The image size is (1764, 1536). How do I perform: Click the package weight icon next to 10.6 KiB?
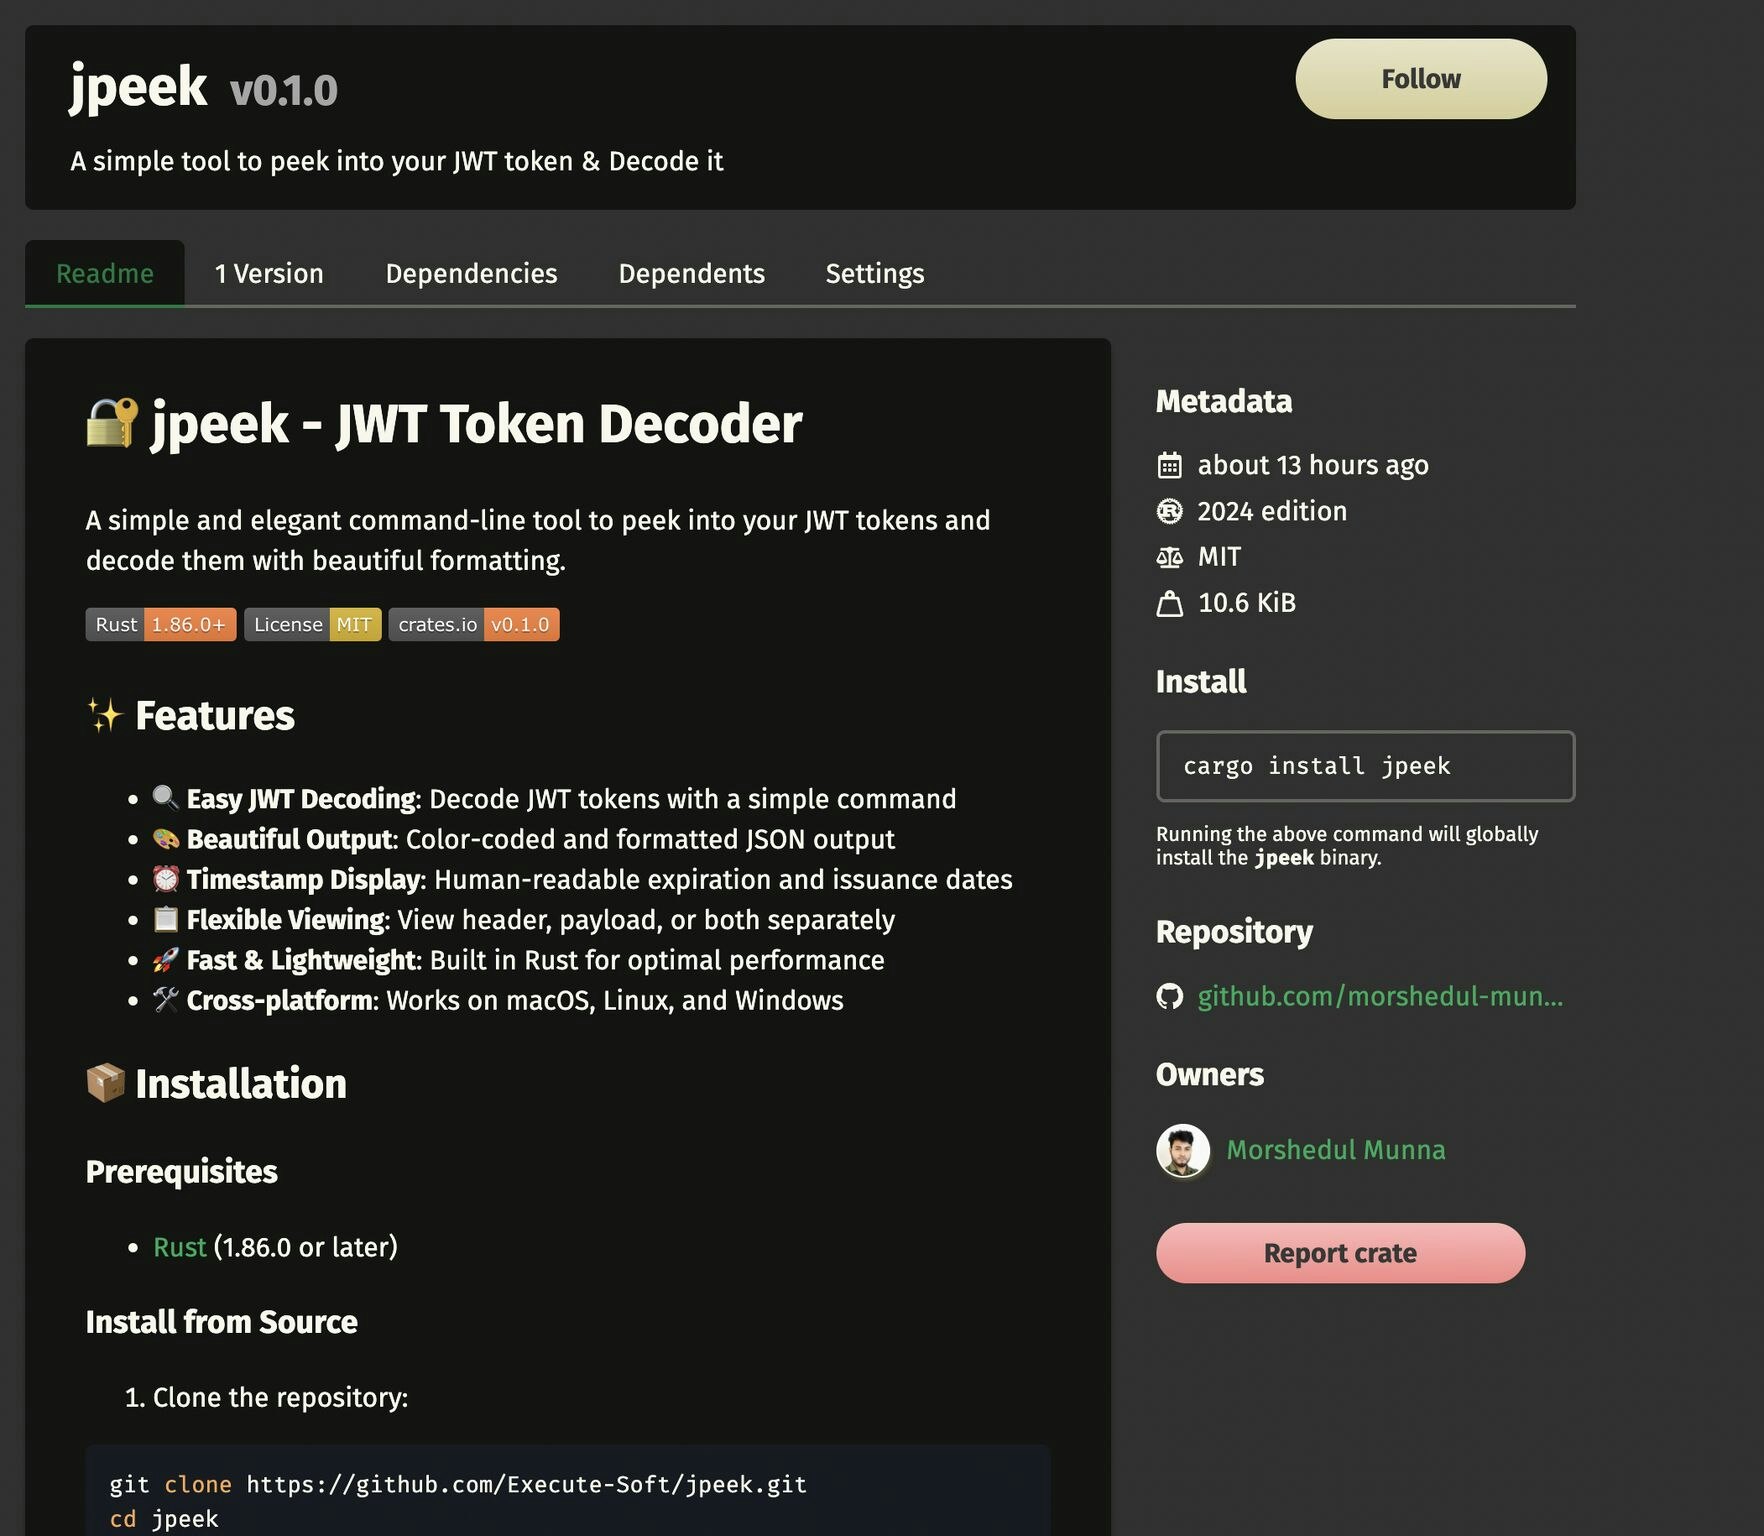pos(1169,603)
